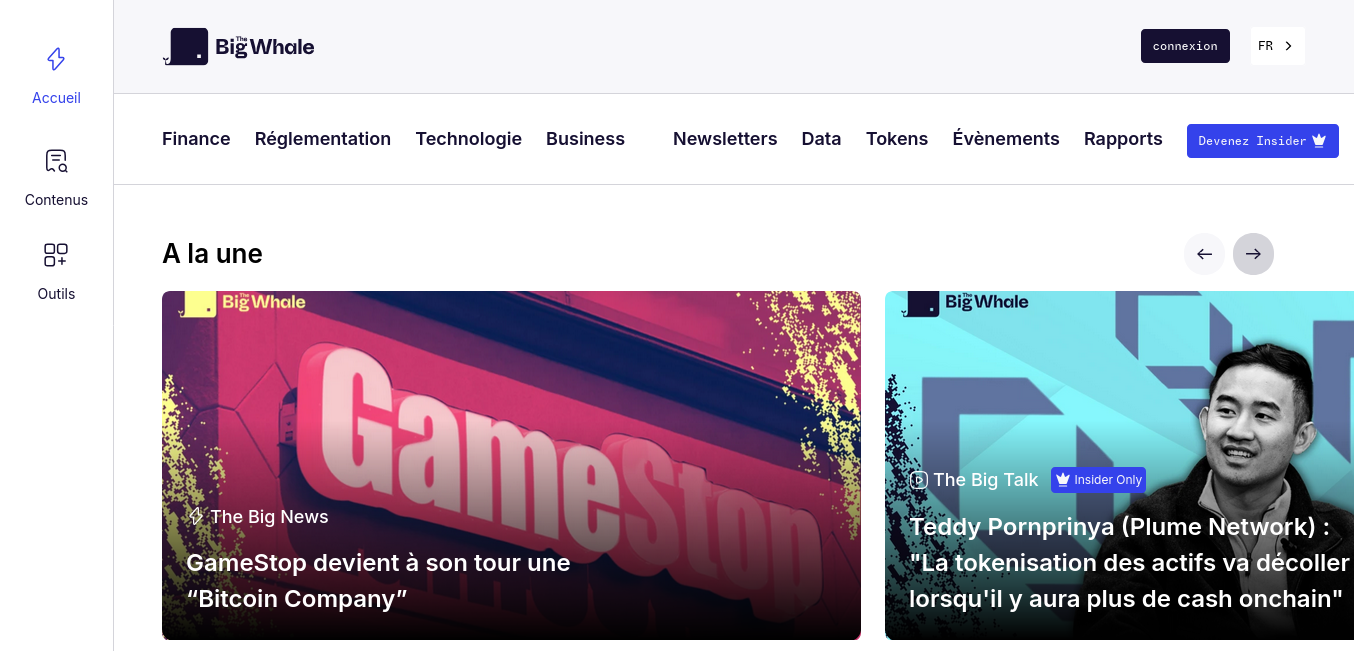Open the Rapports menu
The height and width of the screenshot is (651, 1366).
[x=1123, y=139]
